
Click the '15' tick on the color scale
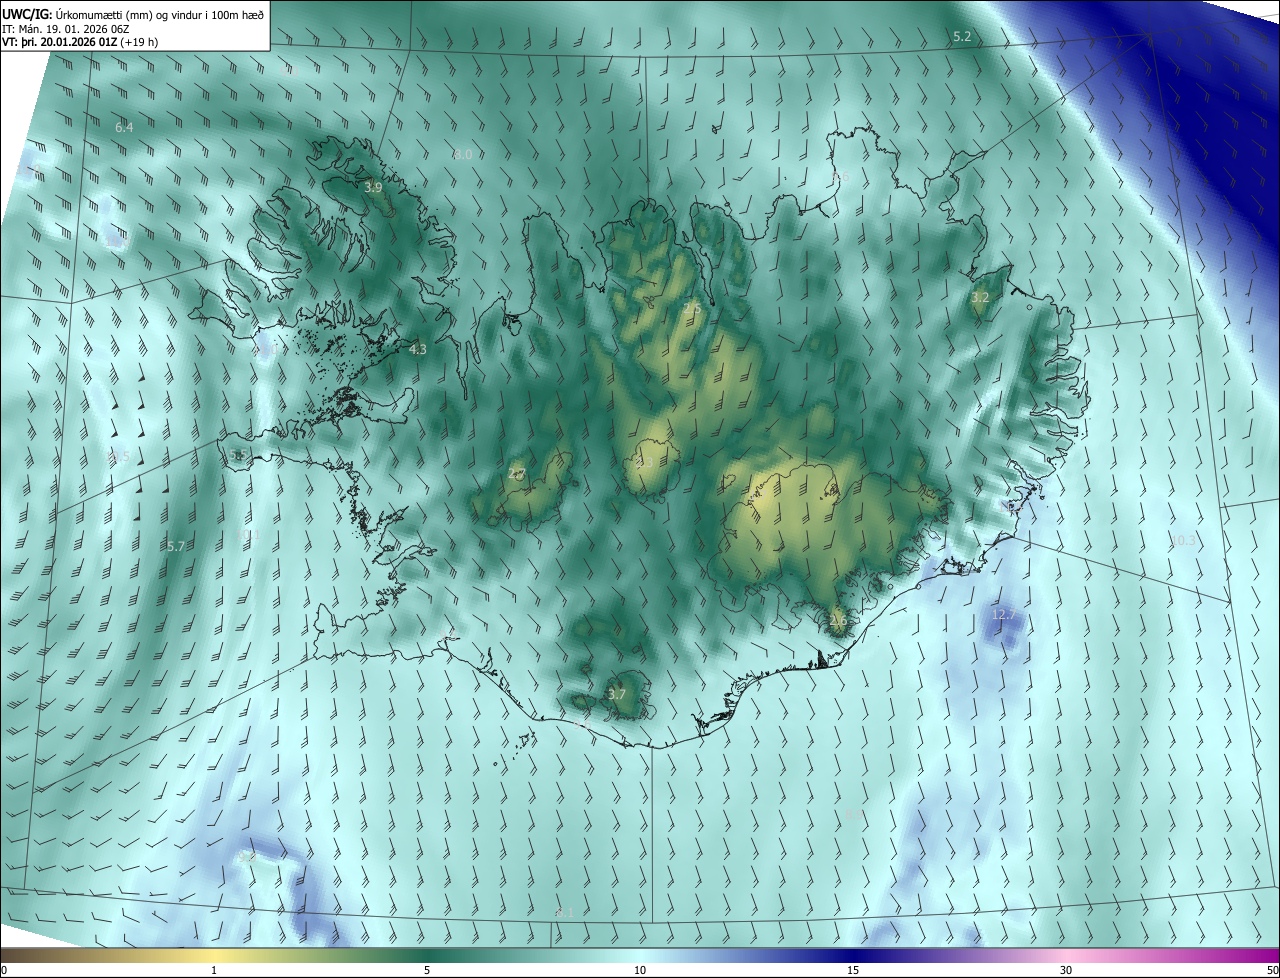(853, 970)
